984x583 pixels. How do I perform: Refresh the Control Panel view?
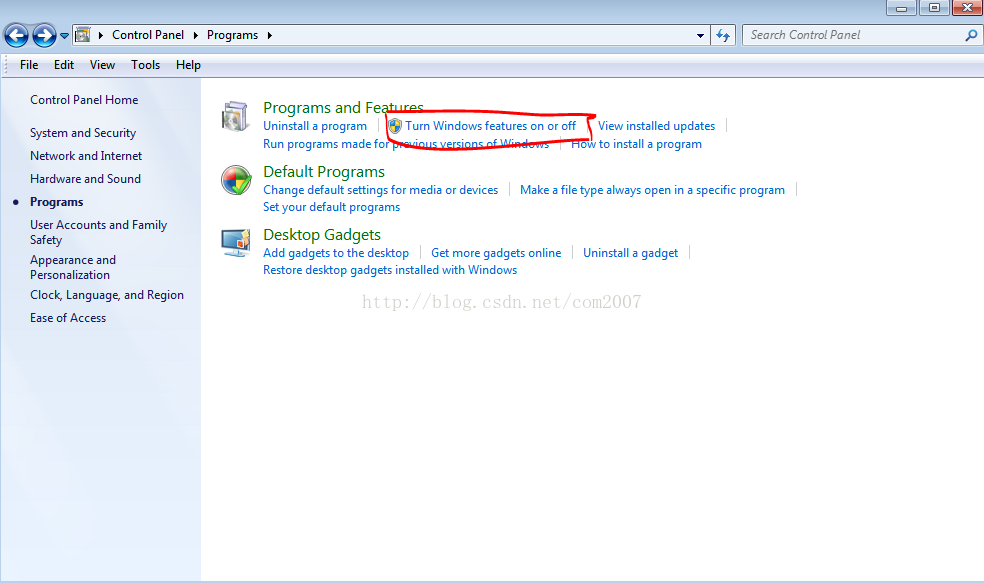pyautogui.click(x=723, y=36)
